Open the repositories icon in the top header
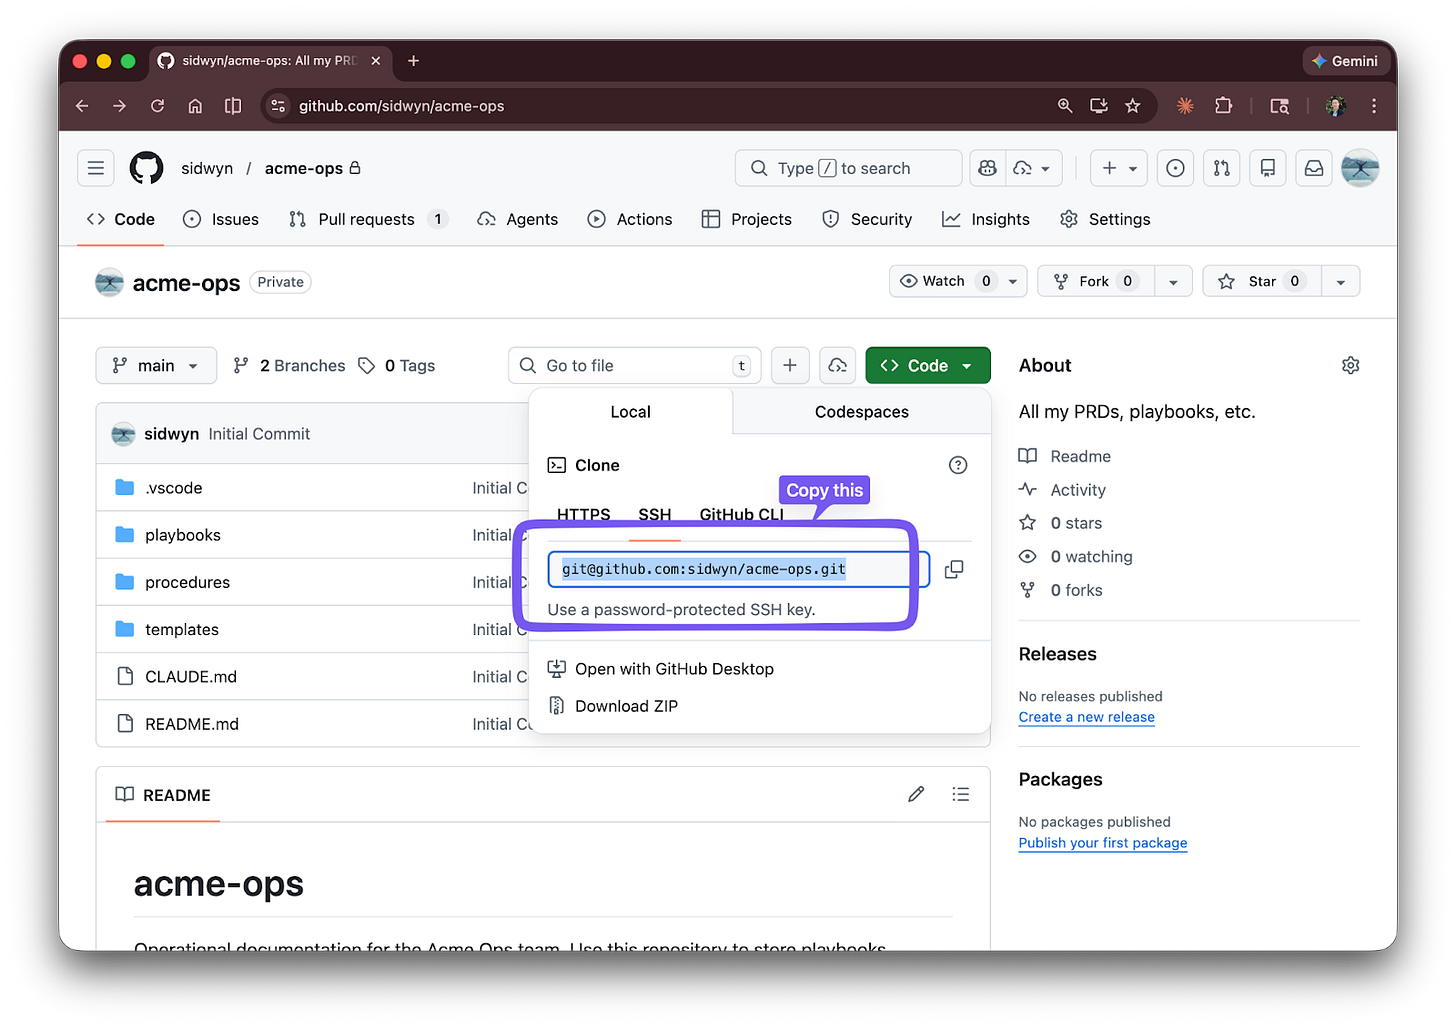The width and height of the screenshot is (1456, 1028). [1268, 168]
